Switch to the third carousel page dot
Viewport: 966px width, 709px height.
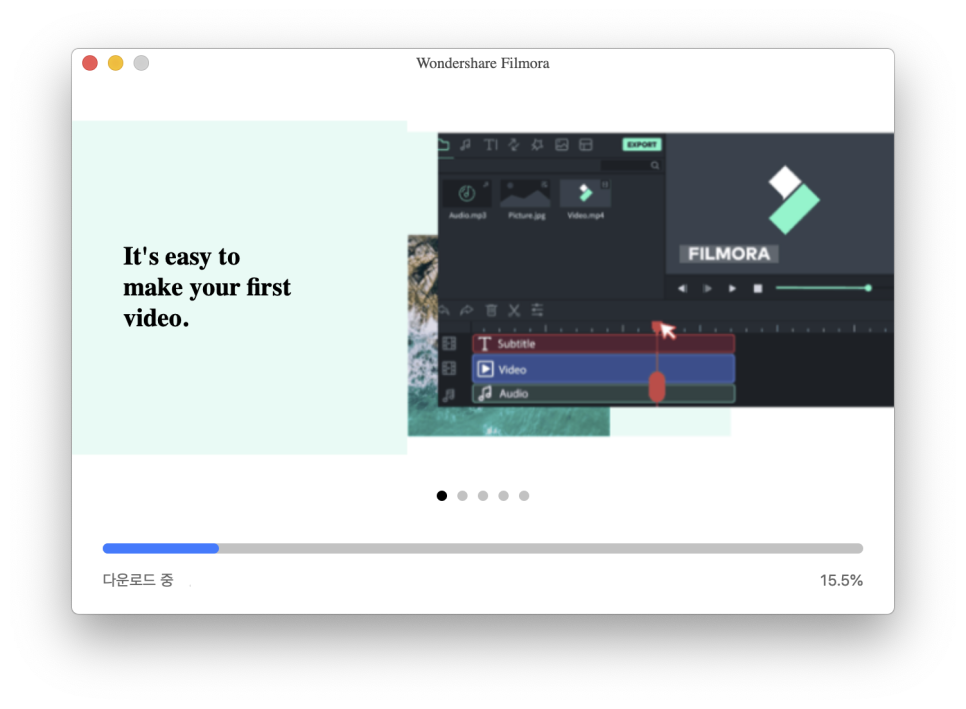point(483,496)
